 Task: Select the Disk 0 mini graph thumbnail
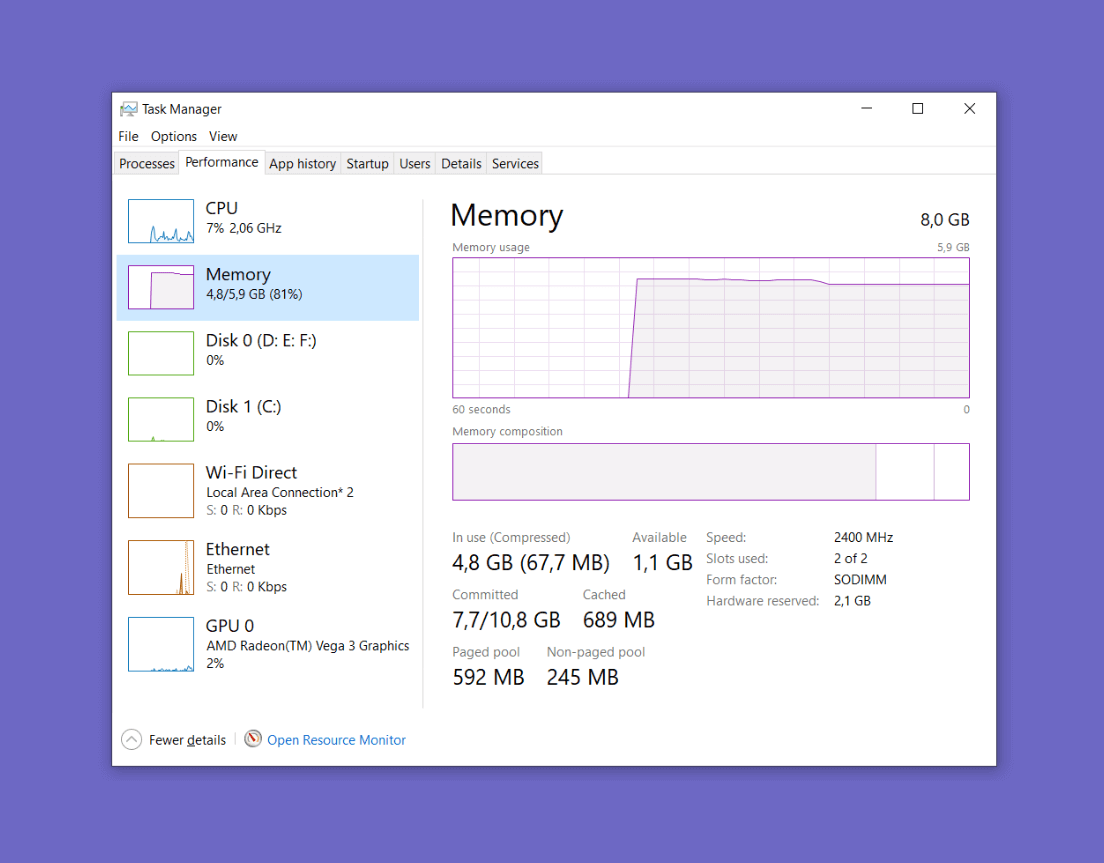tap(161, 353)
